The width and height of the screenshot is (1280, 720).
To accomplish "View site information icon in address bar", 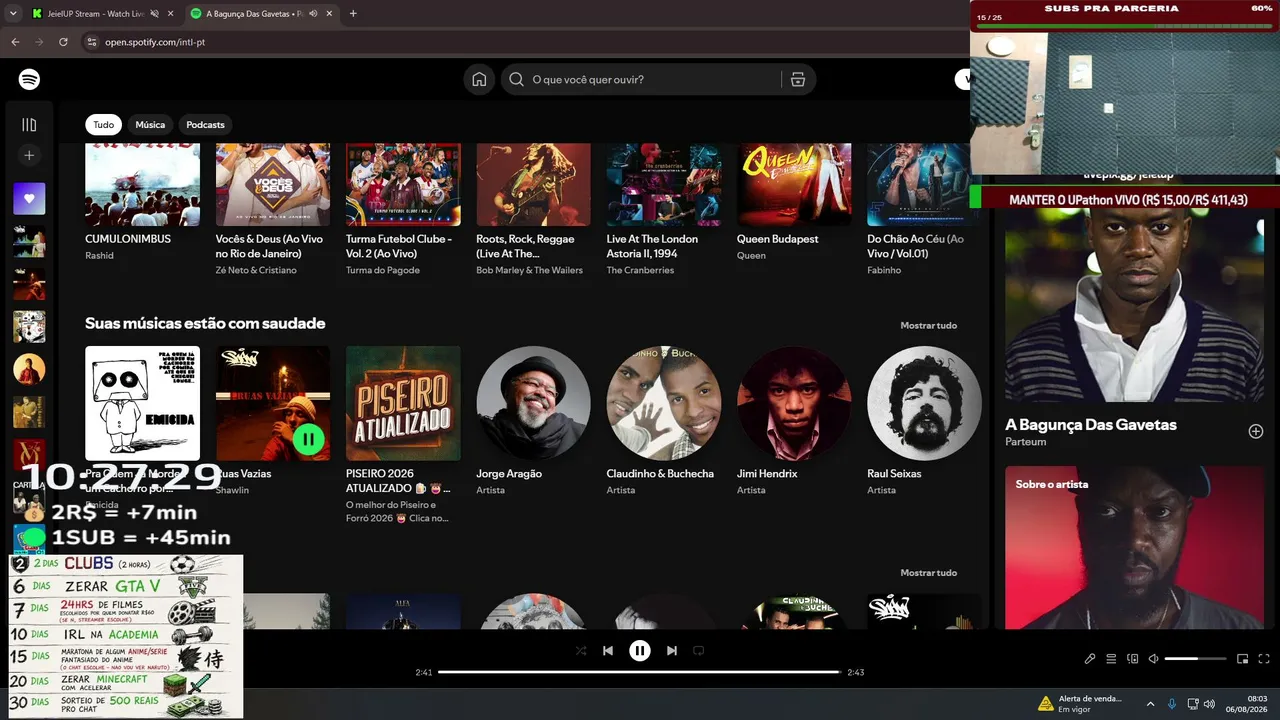I will (x=91, y=42).
